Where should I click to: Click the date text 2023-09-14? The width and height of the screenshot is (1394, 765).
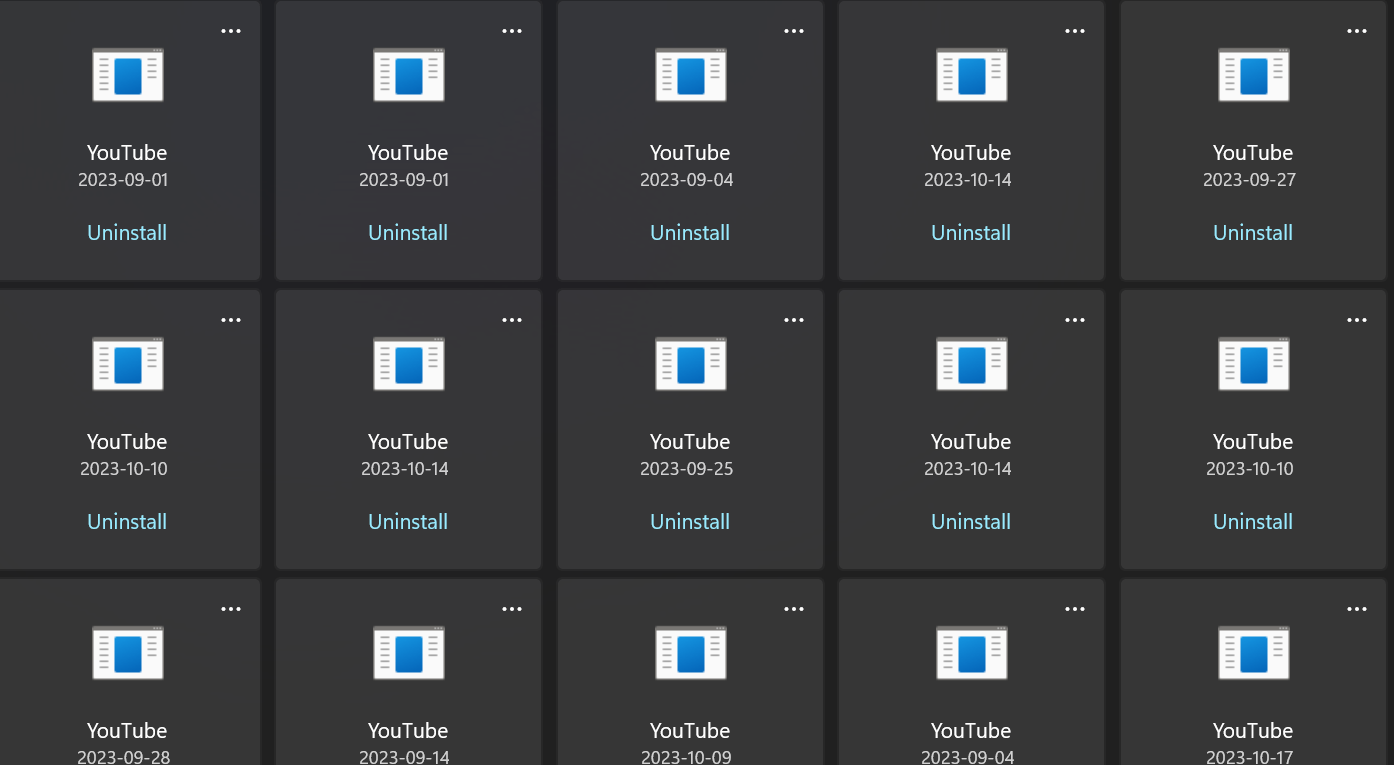[405, 757]
